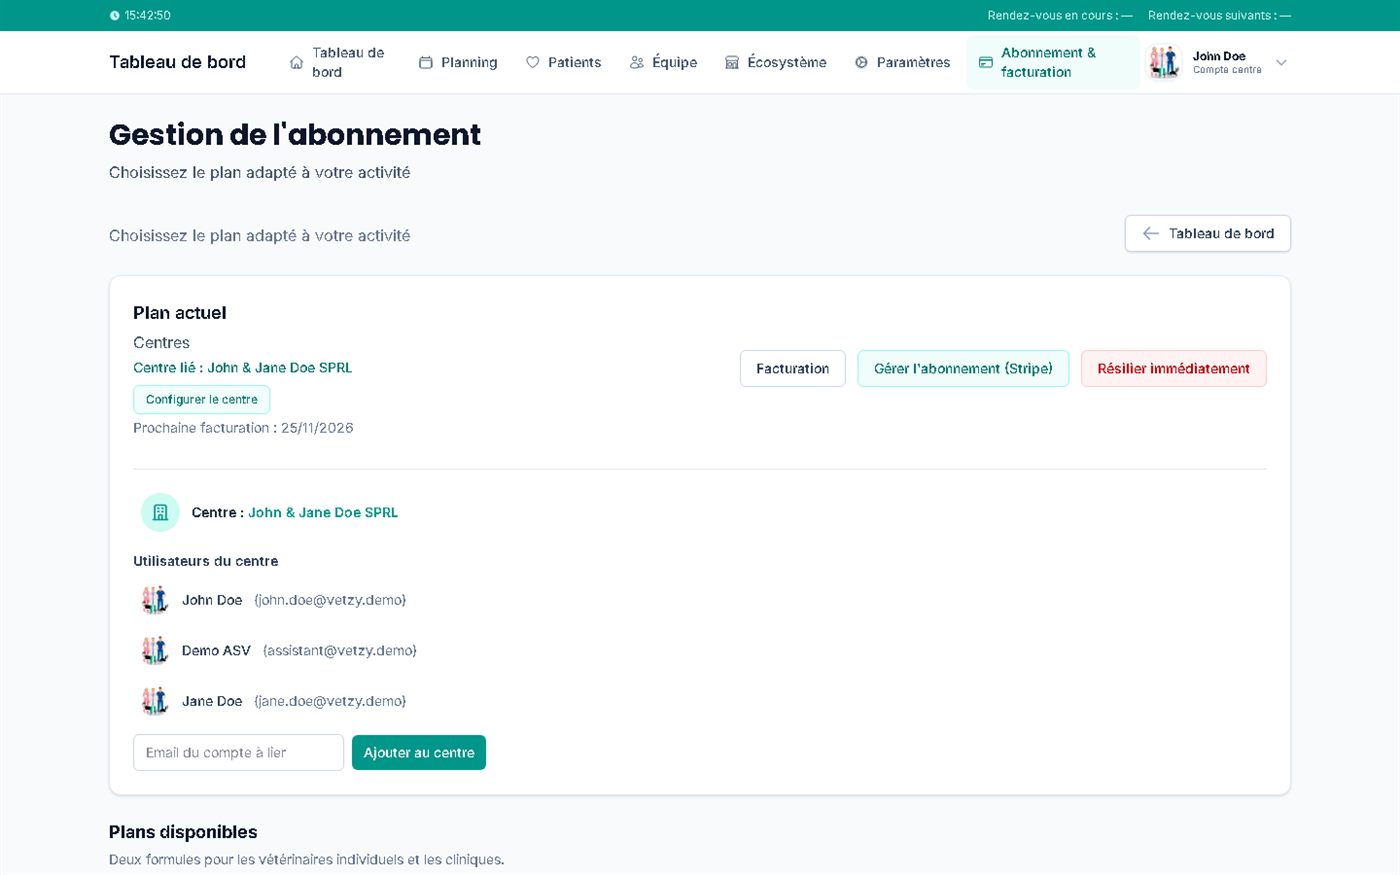Click Demo ASV's avatar in users list

[155, 650]
